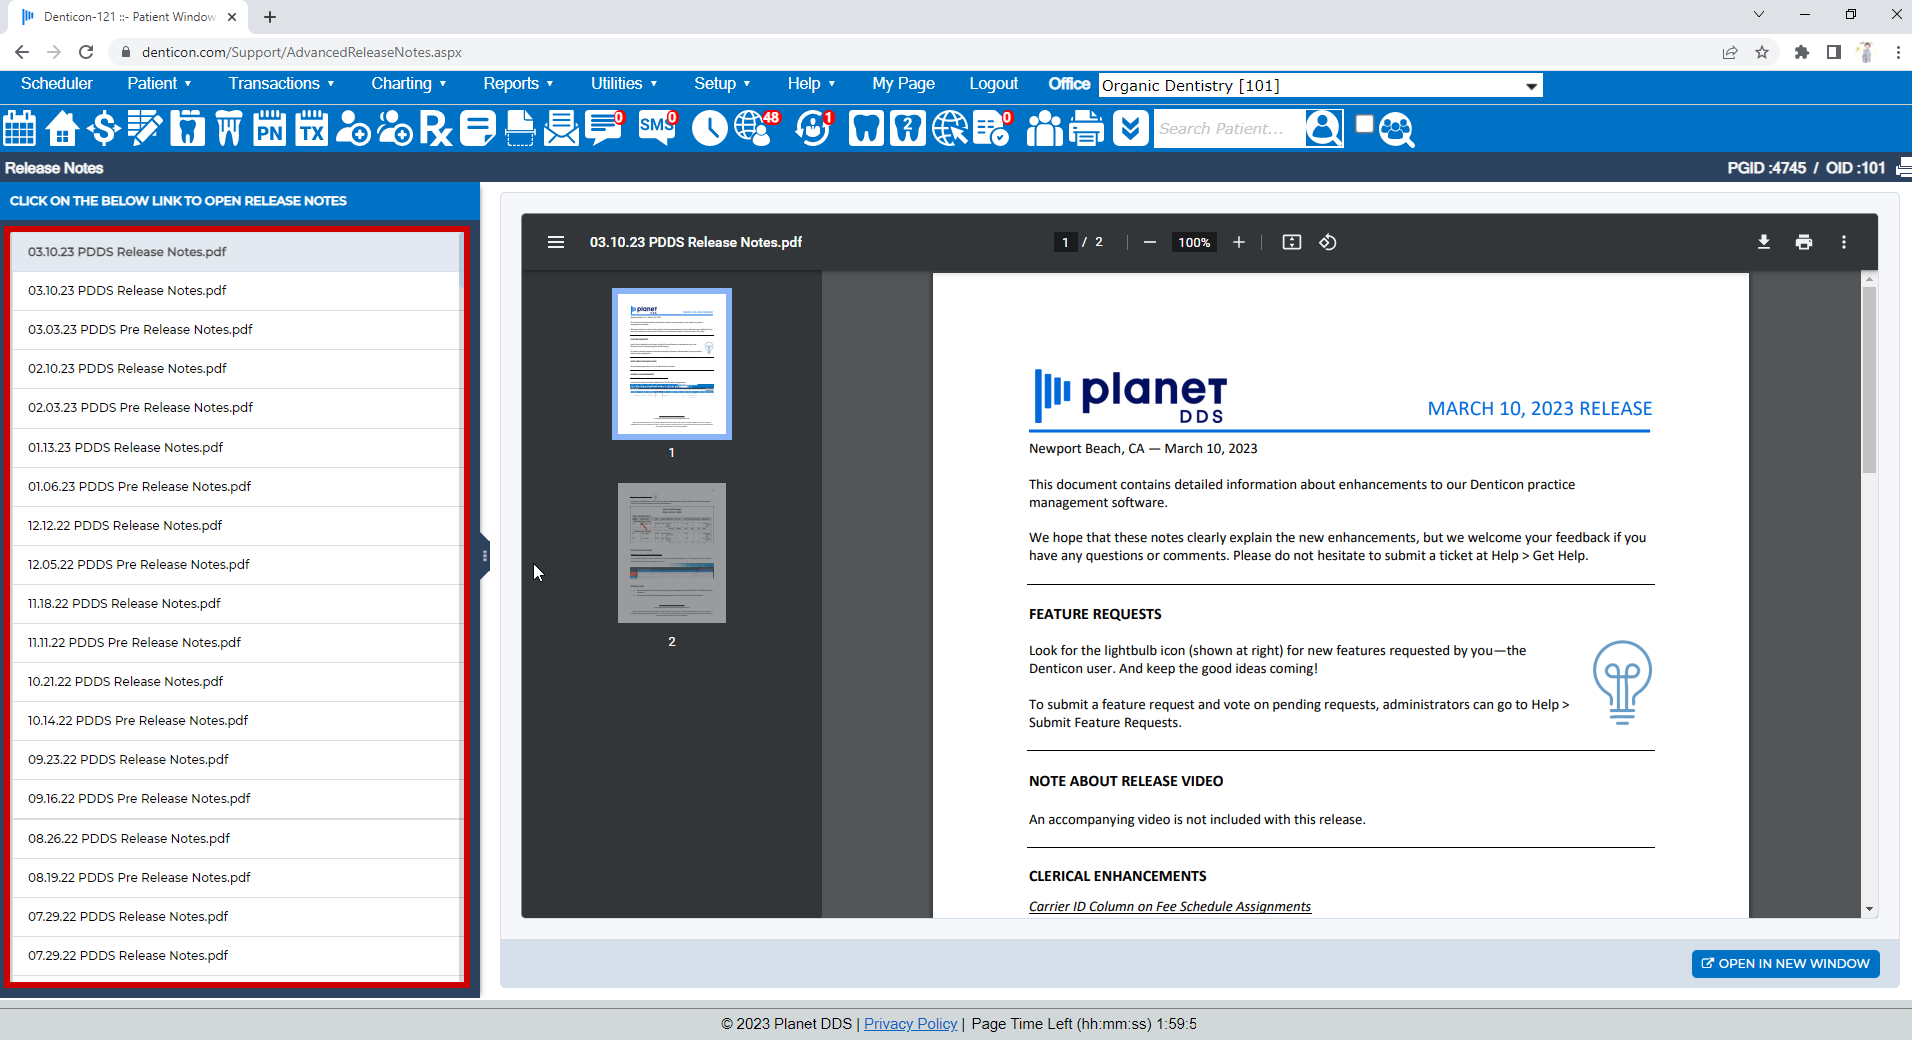The width and height of the screenshot is (1912, 1040).
Task: Click Logout in the menu bar
Action: coord(993,84)
